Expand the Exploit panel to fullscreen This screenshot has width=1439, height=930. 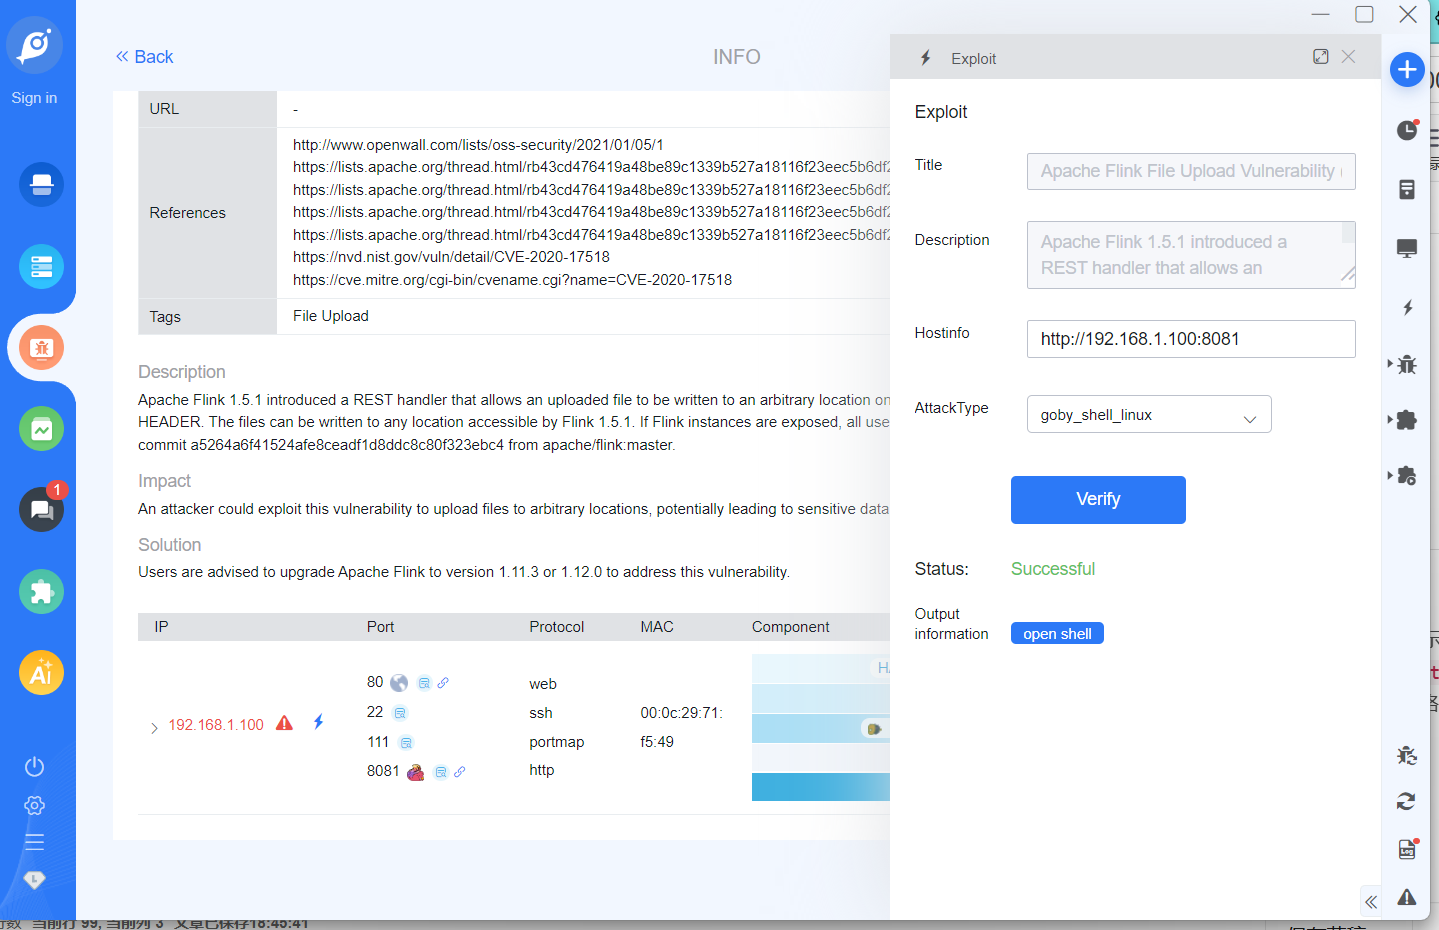tap(1321, 57)
